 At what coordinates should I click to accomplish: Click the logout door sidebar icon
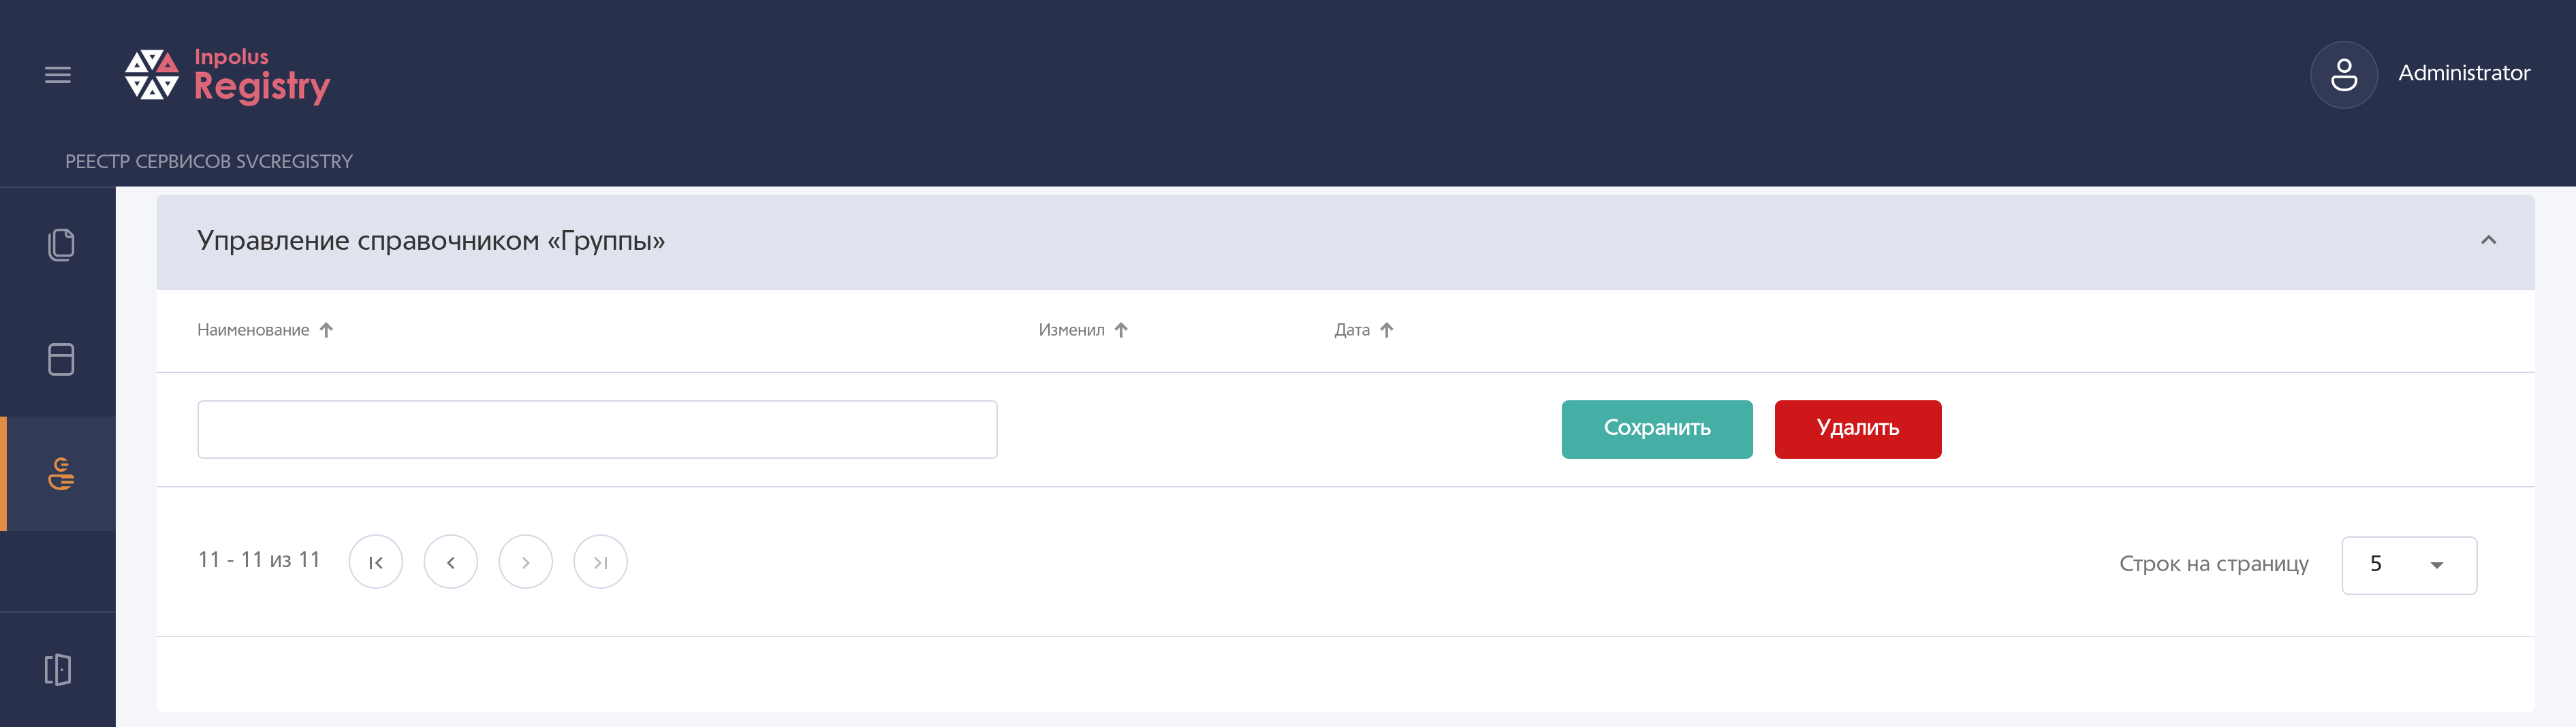(x=58, y=669)
